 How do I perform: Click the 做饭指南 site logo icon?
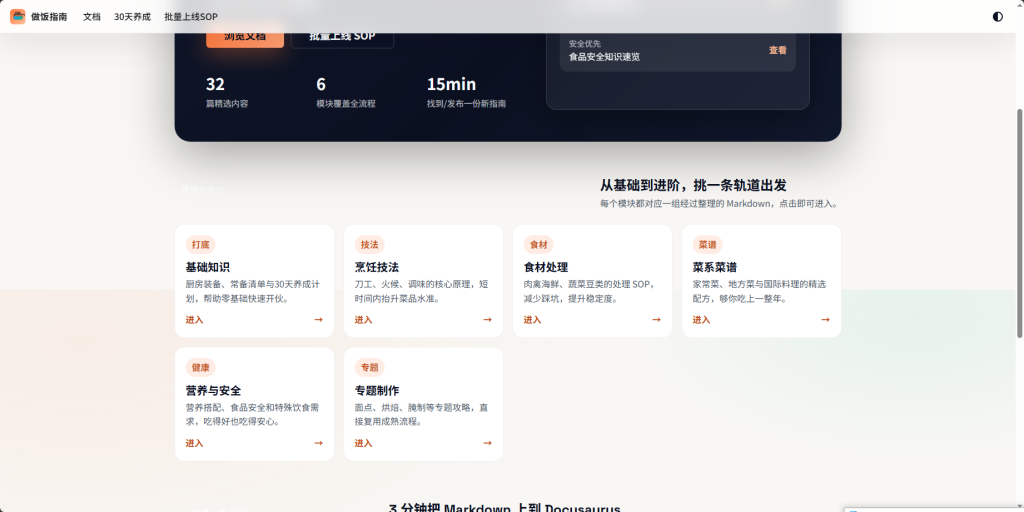pos(18,16)
